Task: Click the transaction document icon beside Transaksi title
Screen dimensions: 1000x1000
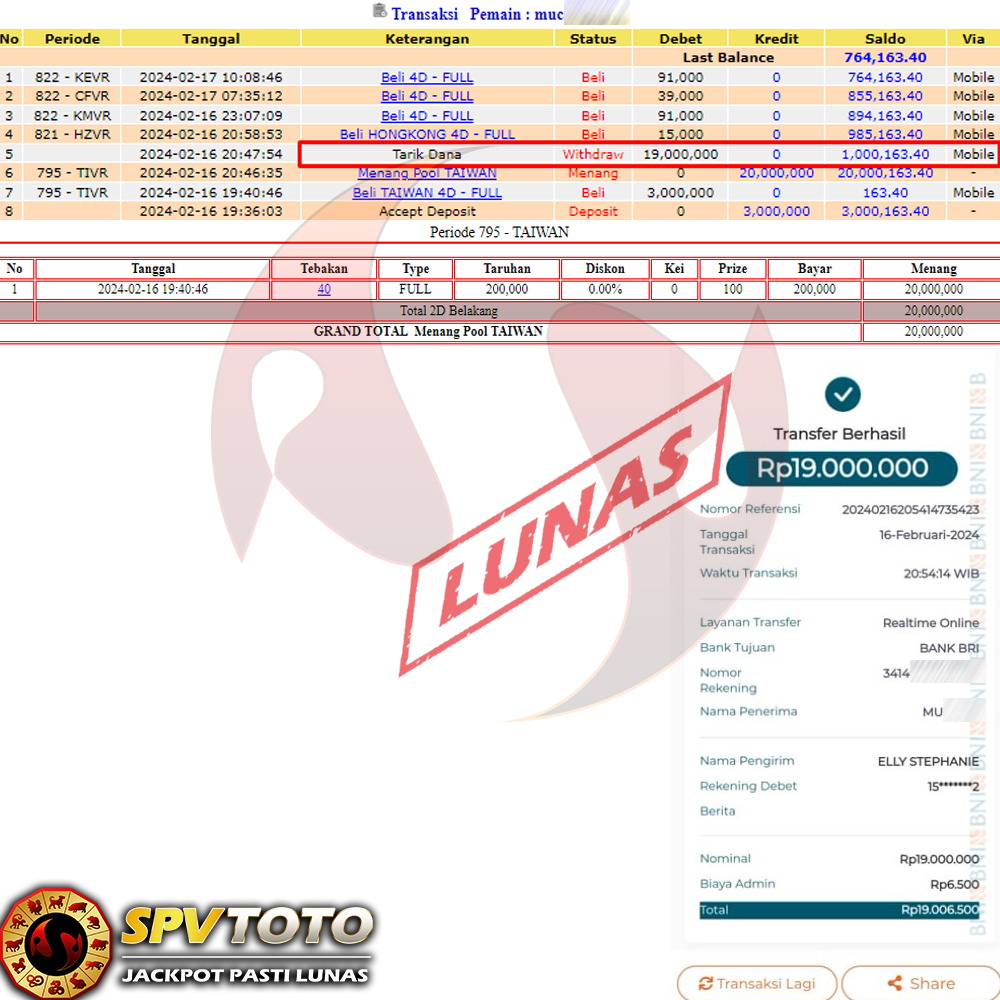Action: [379, 12]
